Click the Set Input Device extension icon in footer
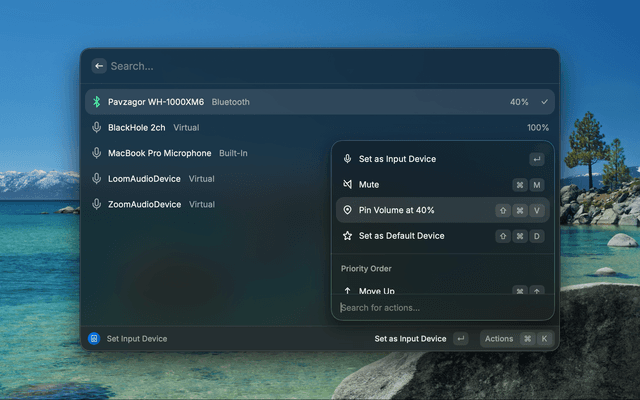The image size is (640, 400). (x=94, y=339)
